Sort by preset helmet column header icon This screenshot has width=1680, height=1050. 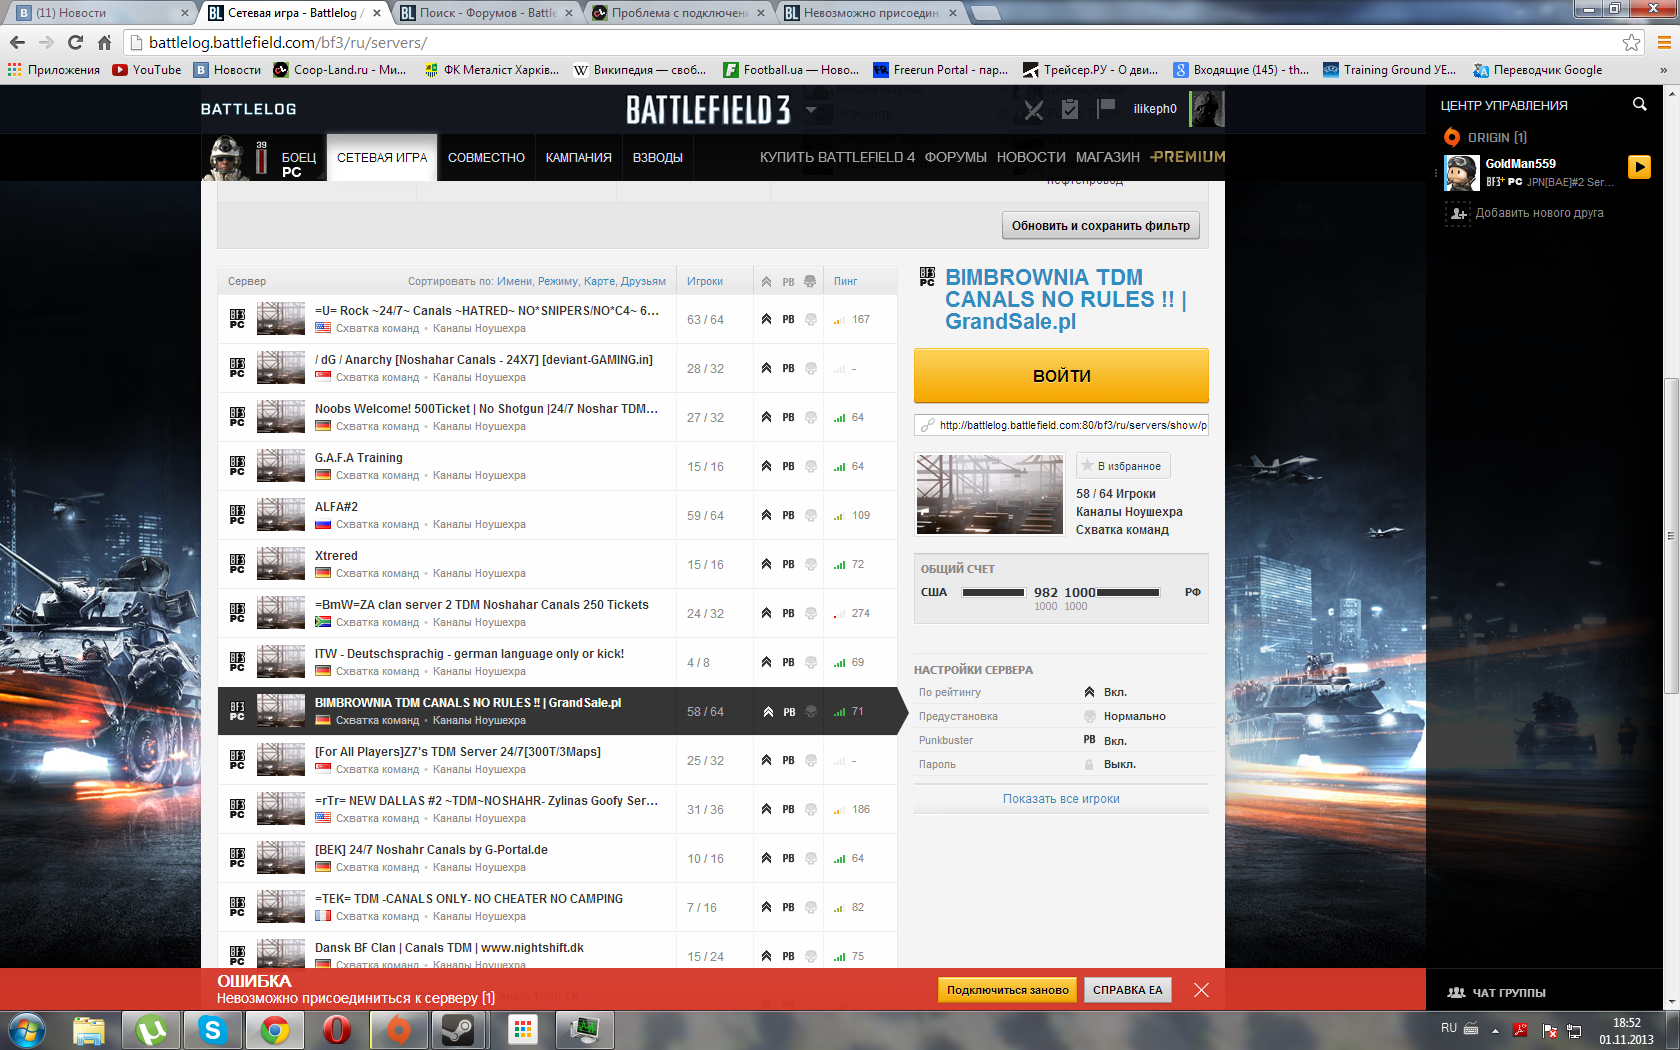pyautogui.click(x=810, y=282)
